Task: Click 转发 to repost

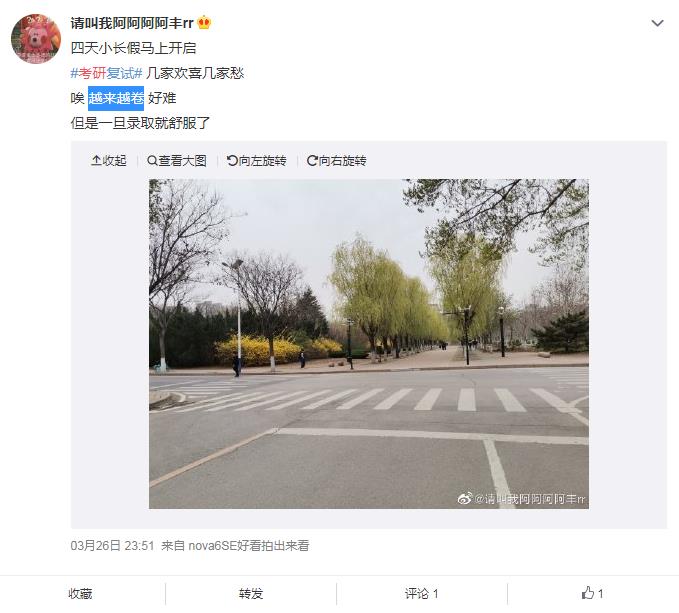Action: point(251,594)
